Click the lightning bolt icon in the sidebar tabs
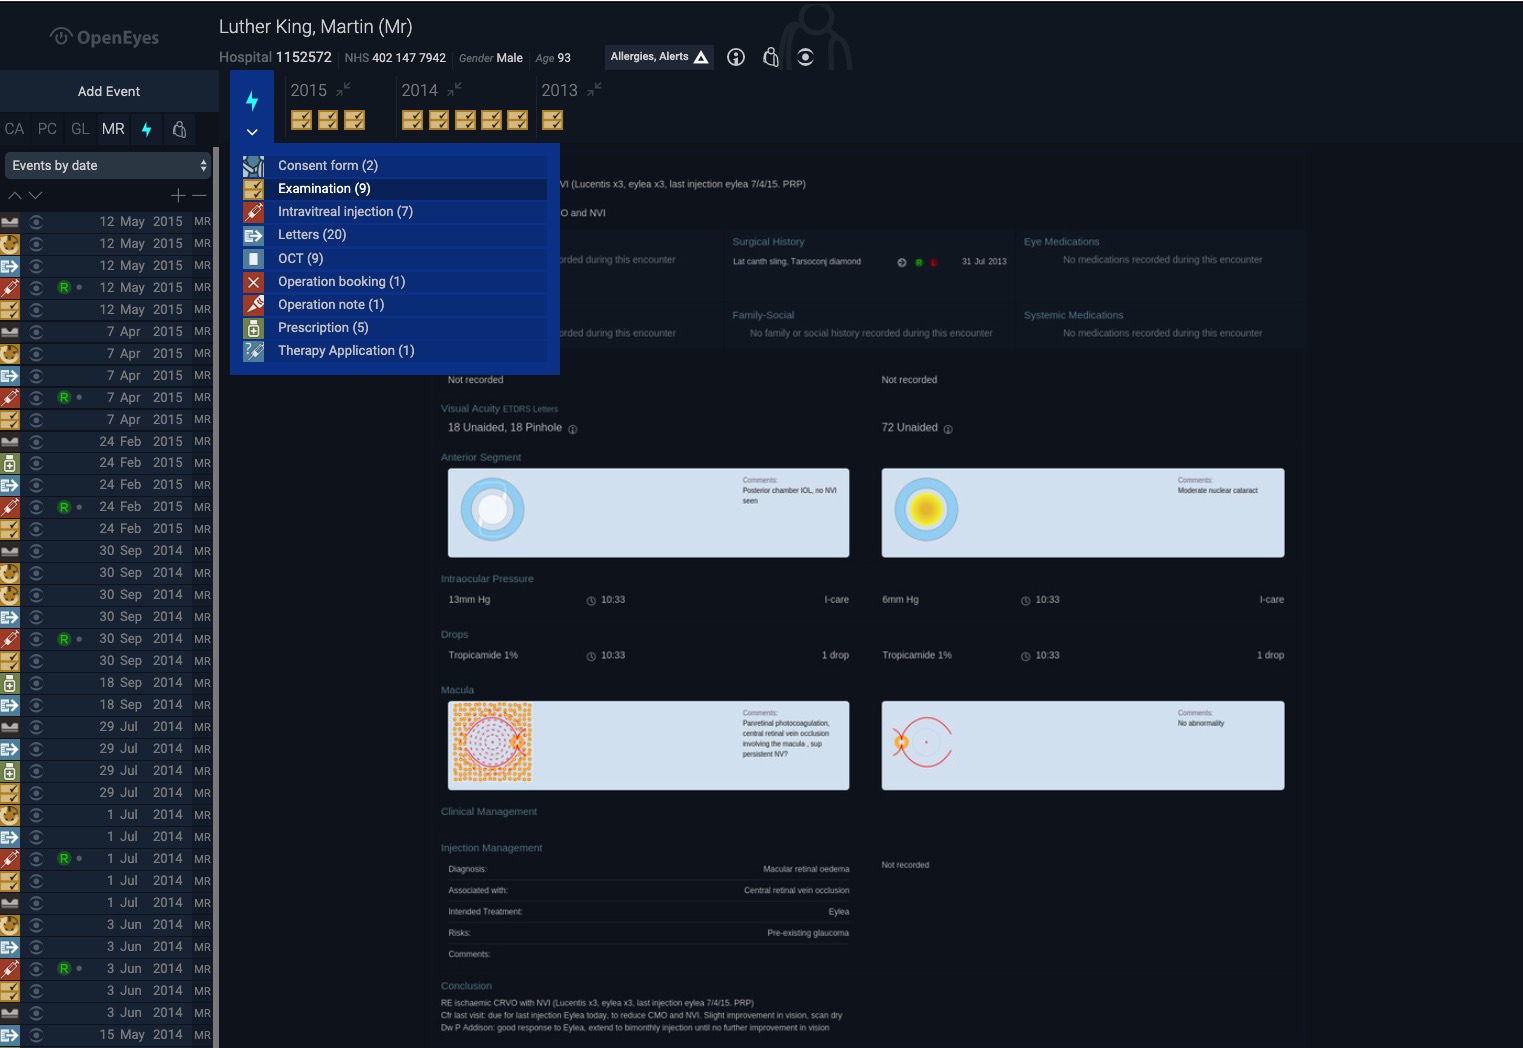Viewport: 1523px width, 1048px height. pyautogui.click(x=147, y=129)
